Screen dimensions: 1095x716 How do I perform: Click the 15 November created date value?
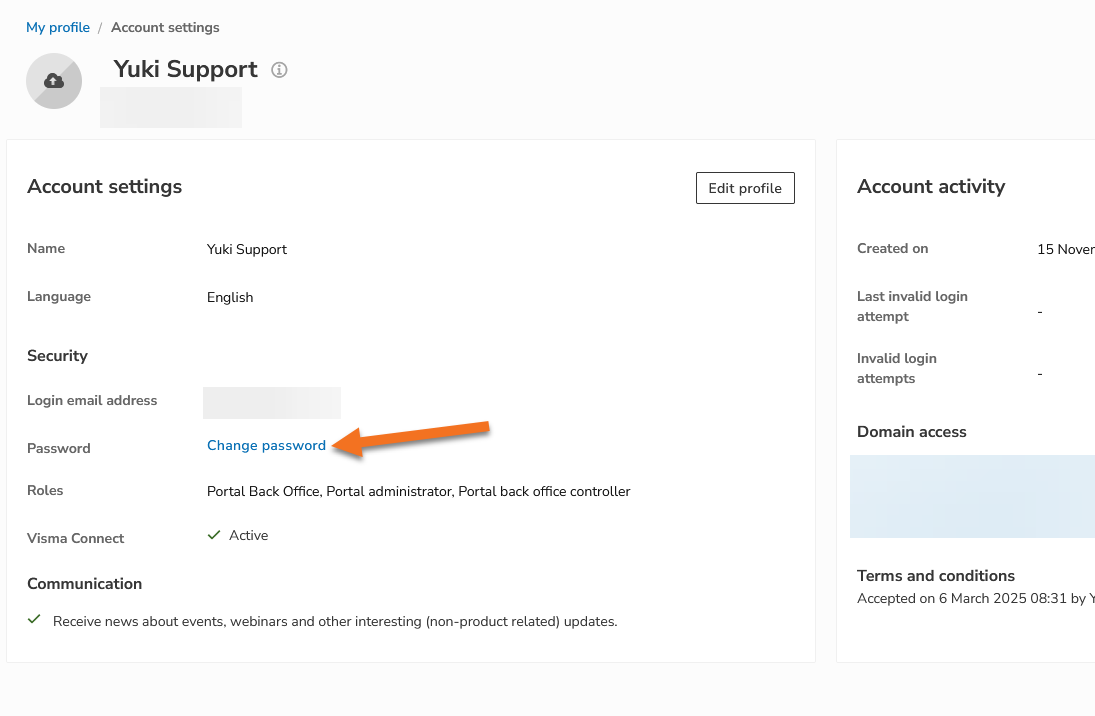pyautogui.click(x=1066, y=249)
